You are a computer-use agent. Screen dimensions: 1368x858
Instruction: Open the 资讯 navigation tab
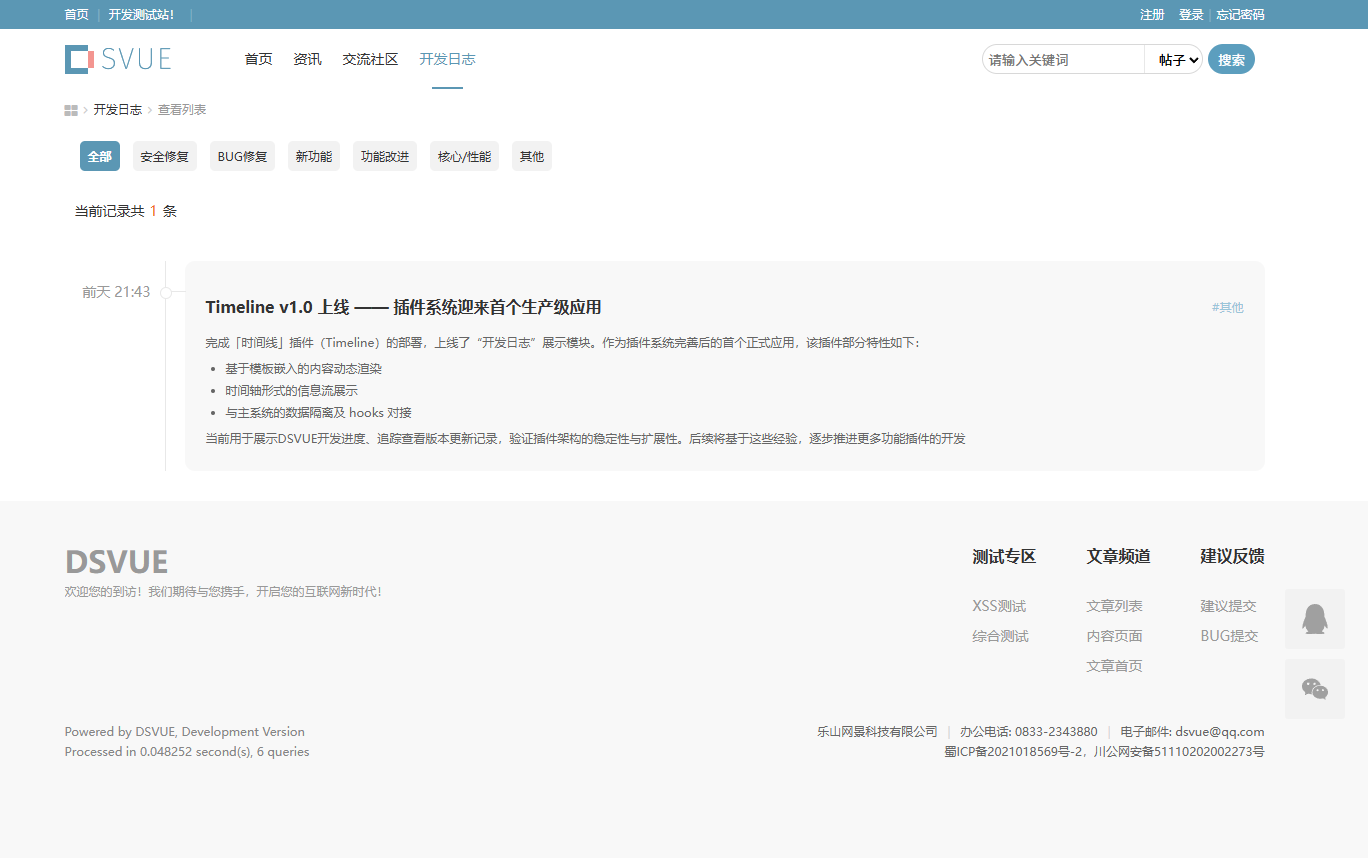tap(307, 59)
